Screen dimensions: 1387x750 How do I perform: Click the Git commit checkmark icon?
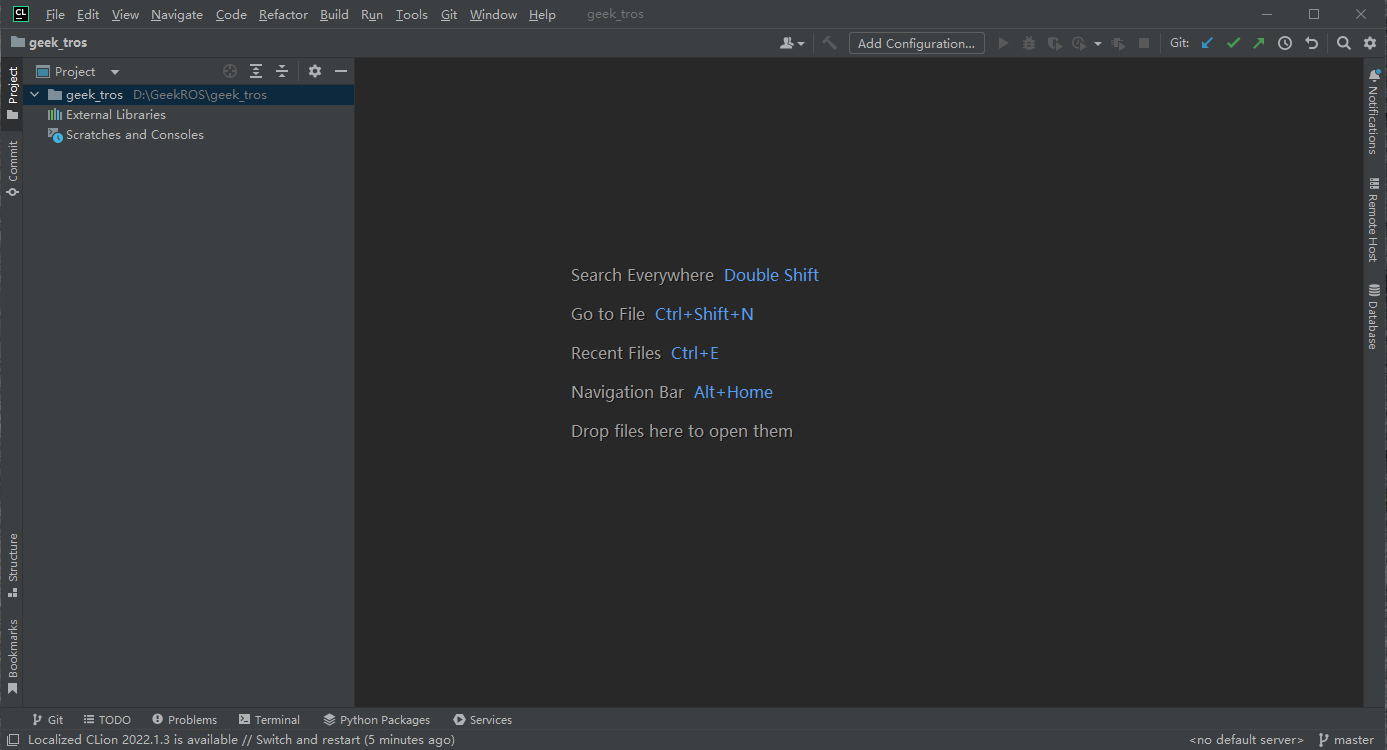(x=1233, y=43)
